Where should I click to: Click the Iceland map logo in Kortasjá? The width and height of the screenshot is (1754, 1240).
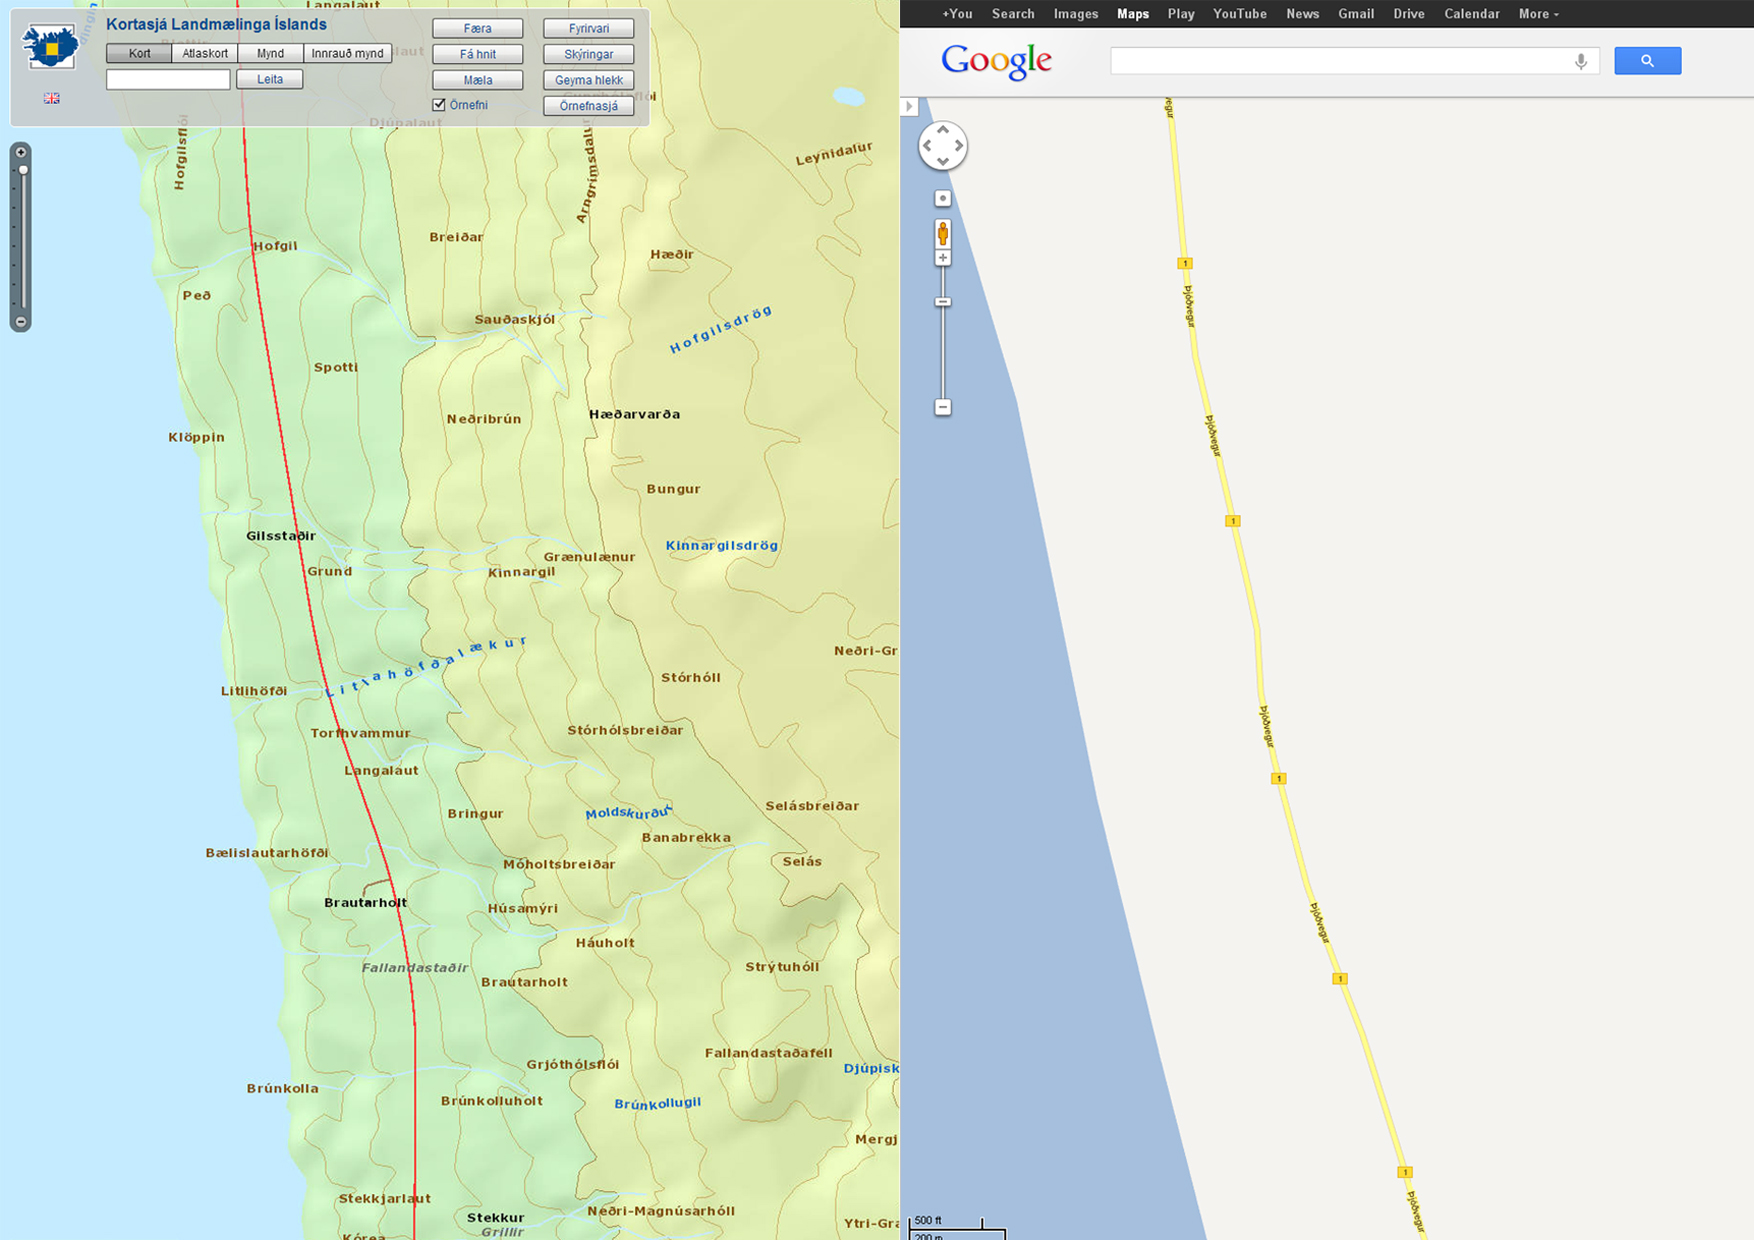[x=50, y=46]
